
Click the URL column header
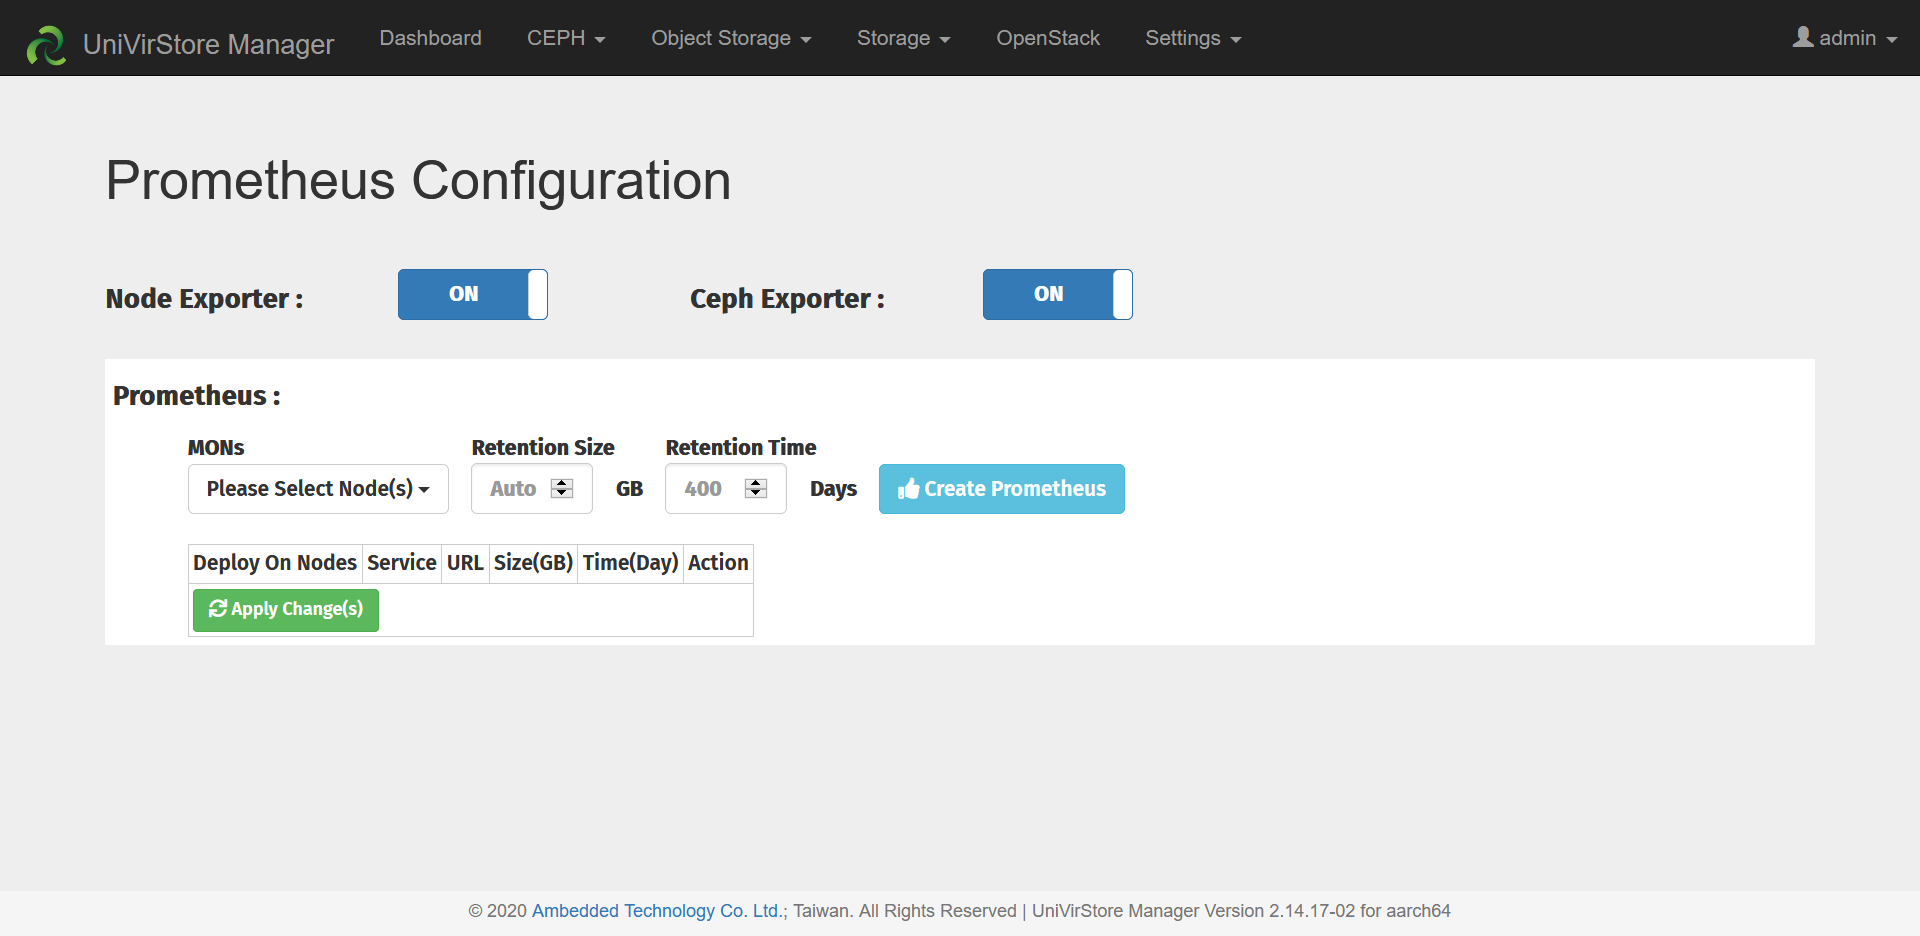465,563
